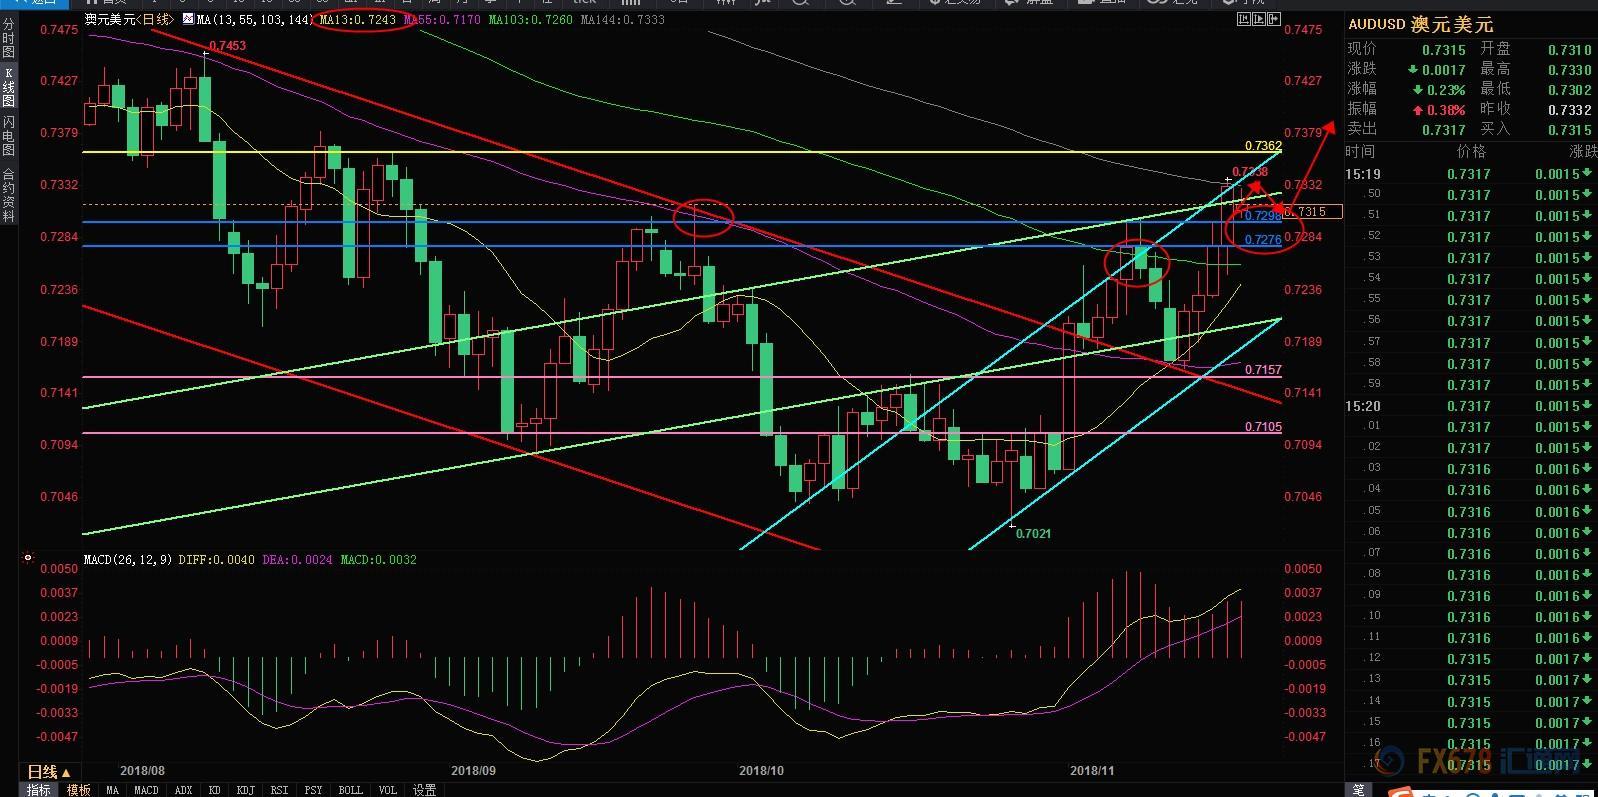
Task: Click the 澳元美元<日线> chart title
Action: (129, 19)
